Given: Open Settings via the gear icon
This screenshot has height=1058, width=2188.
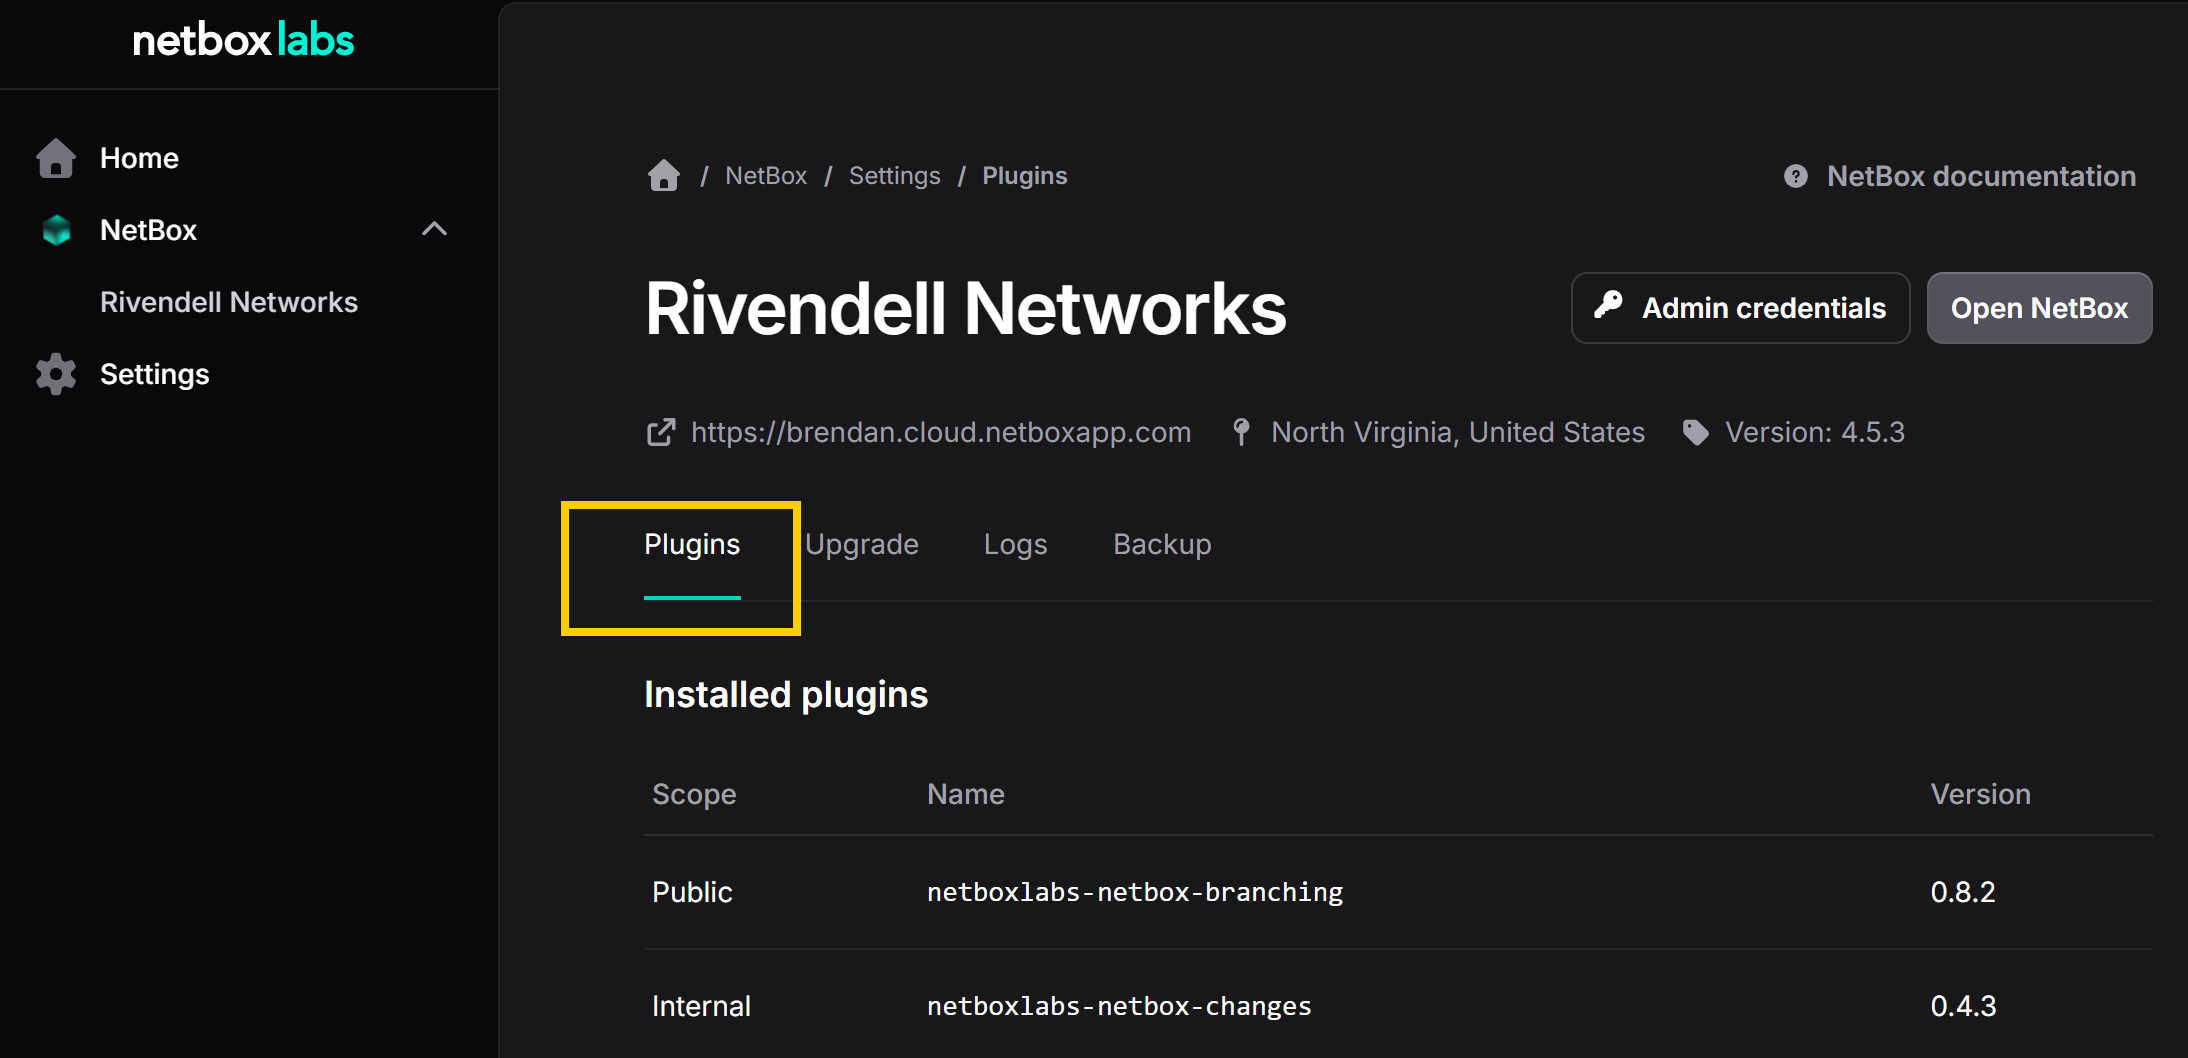Looking at the screenshot, I should pos(54,374).
